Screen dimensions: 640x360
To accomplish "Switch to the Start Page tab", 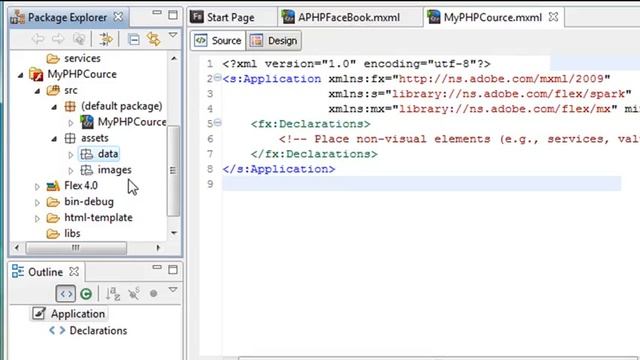I will coord(231,18).
